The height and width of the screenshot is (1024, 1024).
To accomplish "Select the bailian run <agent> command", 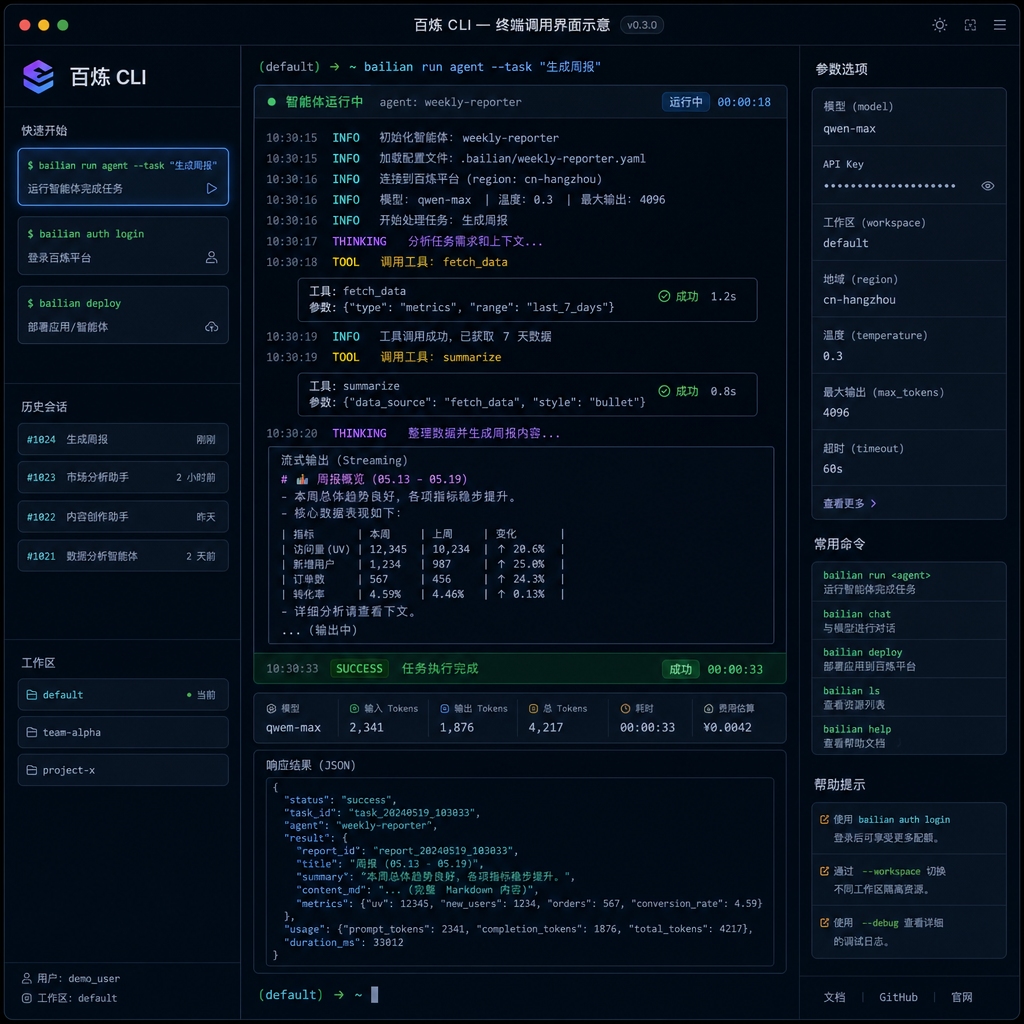I will pos(908,582).
